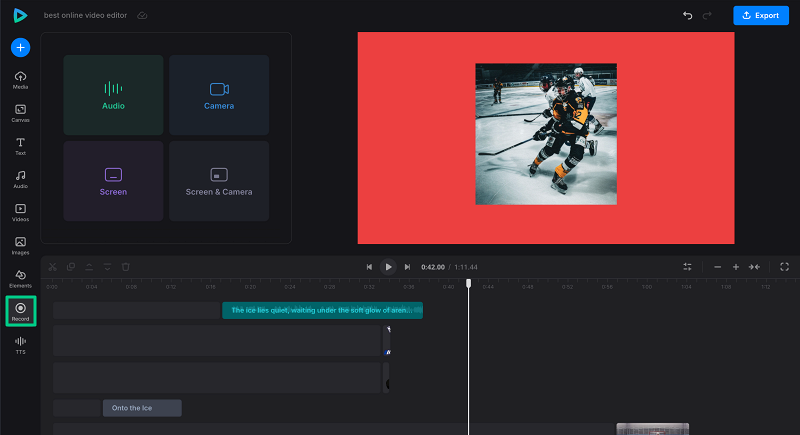Zoom out the timeline
The width and height of the screenshot is (800, 435).
(x=717, y=267)
